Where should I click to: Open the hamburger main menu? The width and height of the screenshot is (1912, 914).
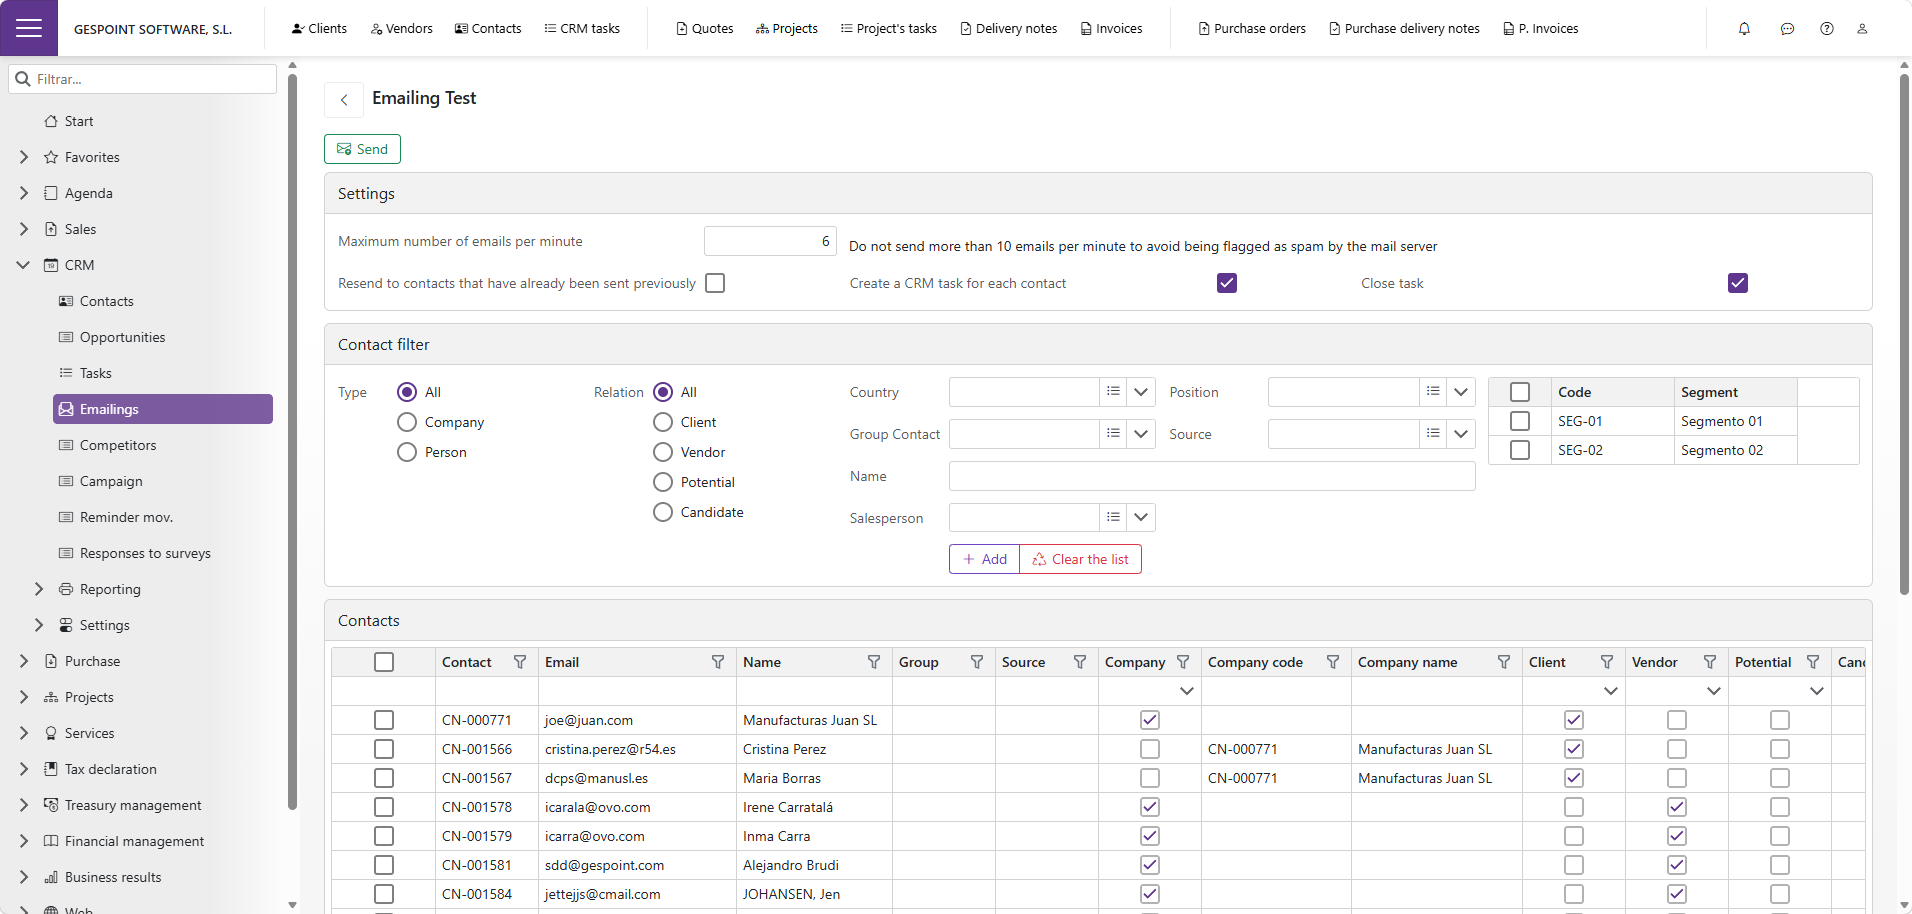(29, 28)
